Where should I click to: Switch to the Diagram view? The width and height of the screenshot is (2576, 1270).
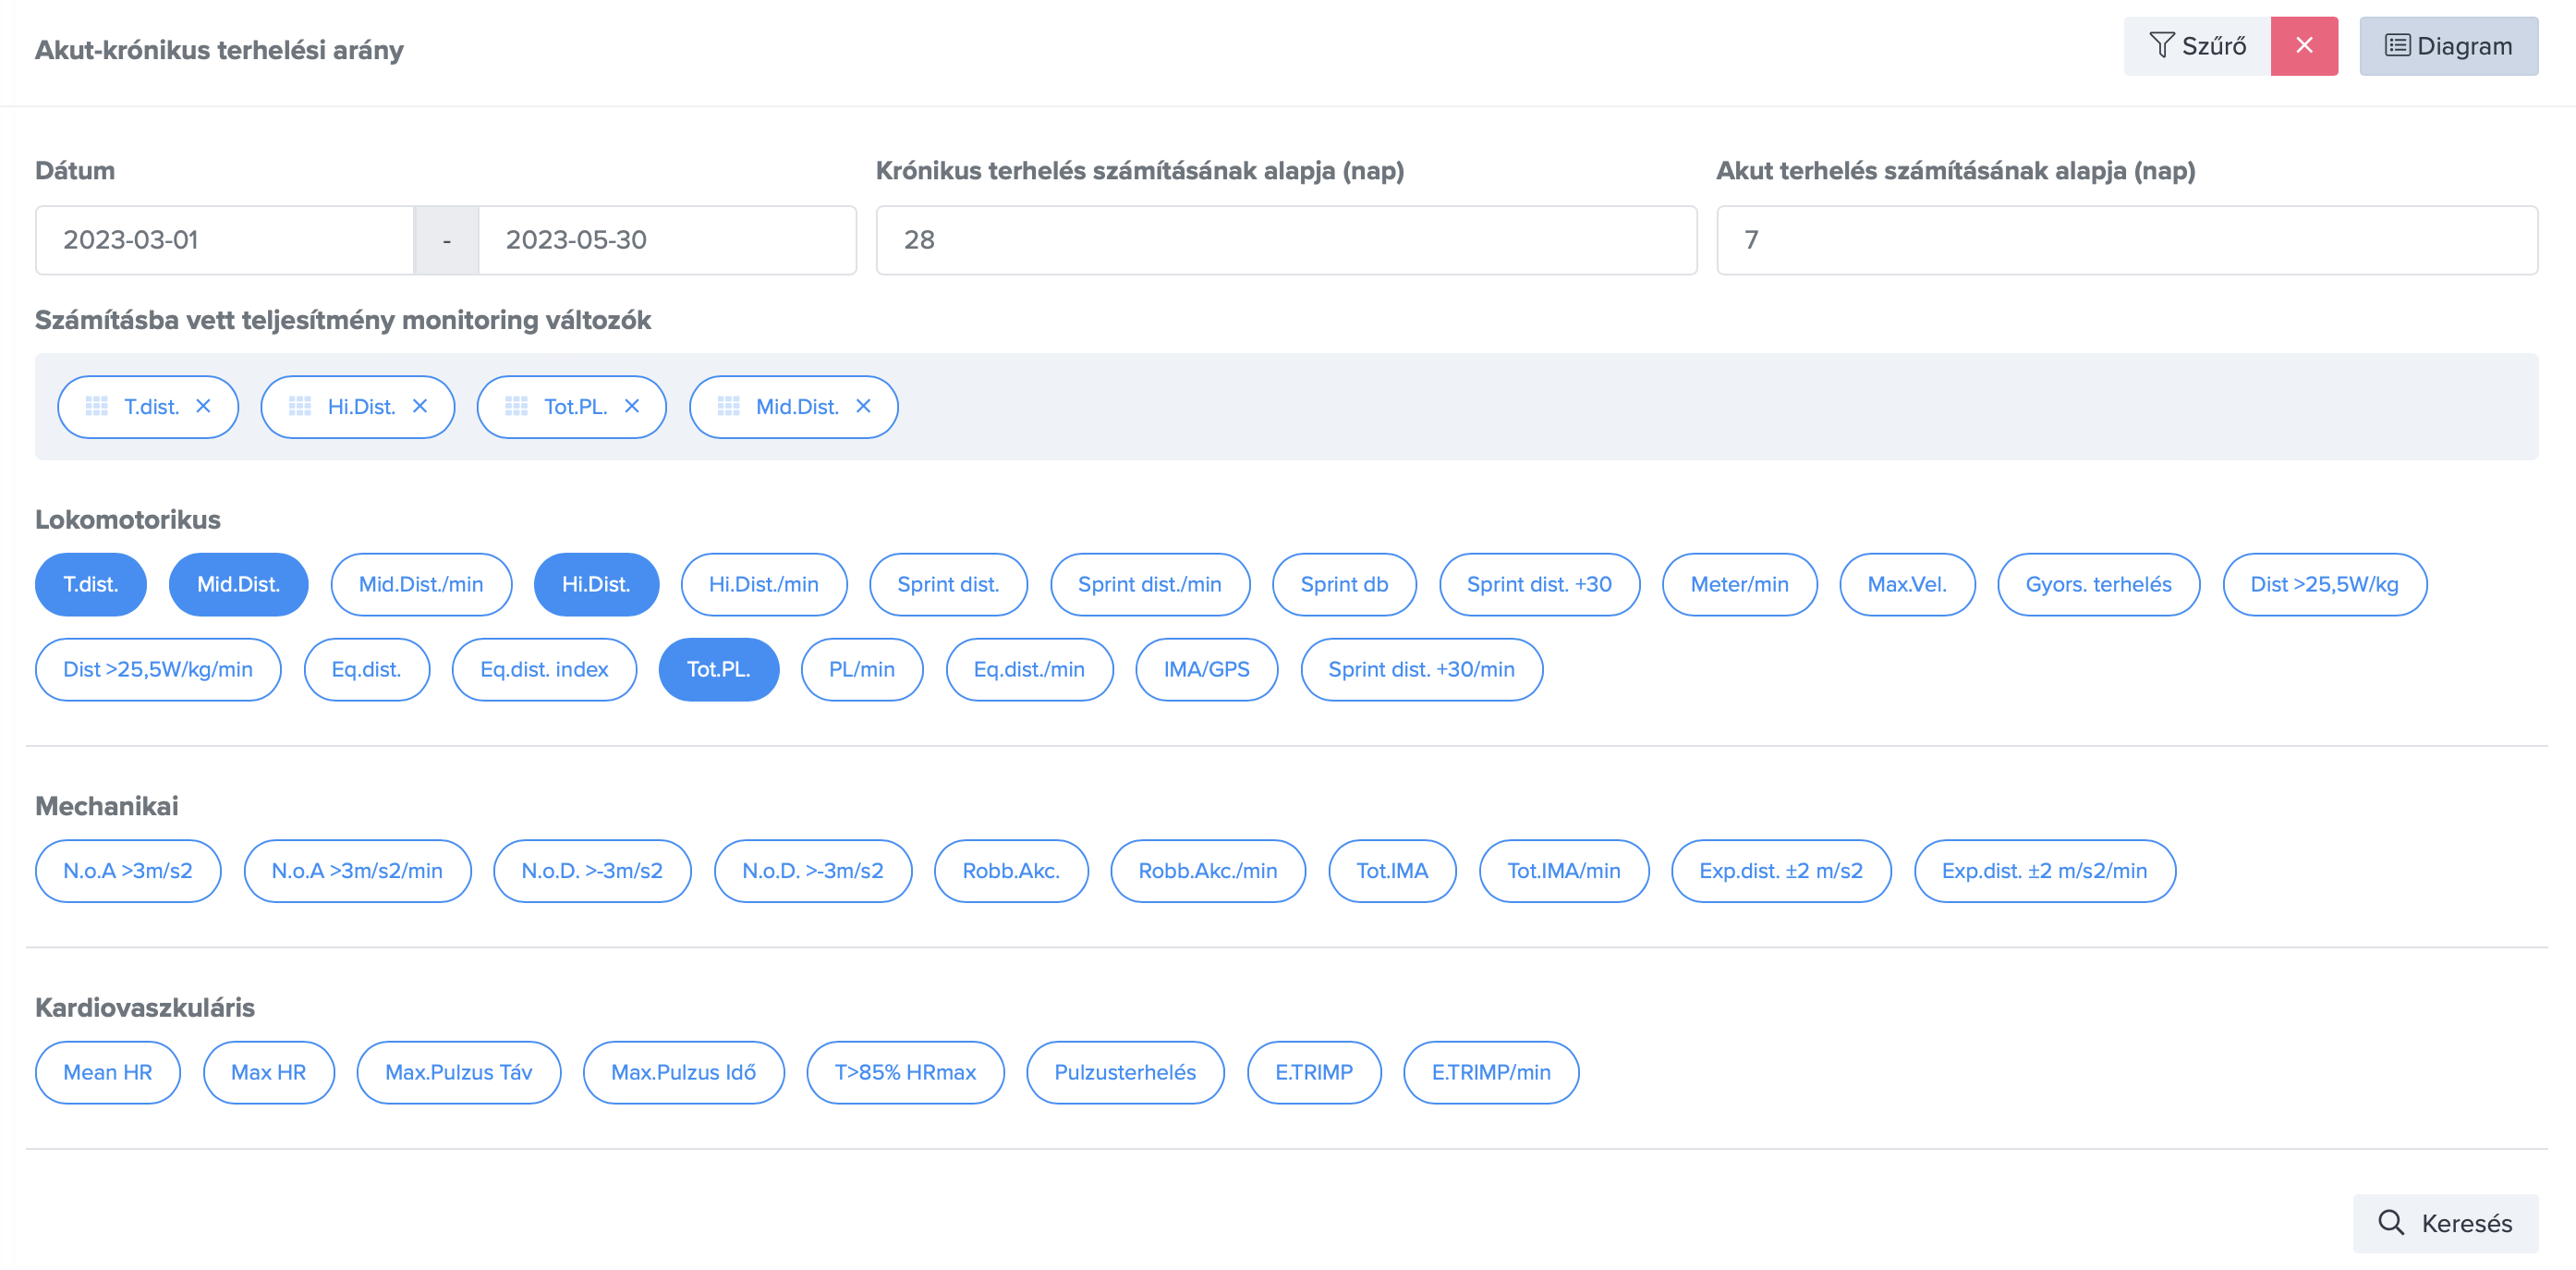[x=2448, y=46]
